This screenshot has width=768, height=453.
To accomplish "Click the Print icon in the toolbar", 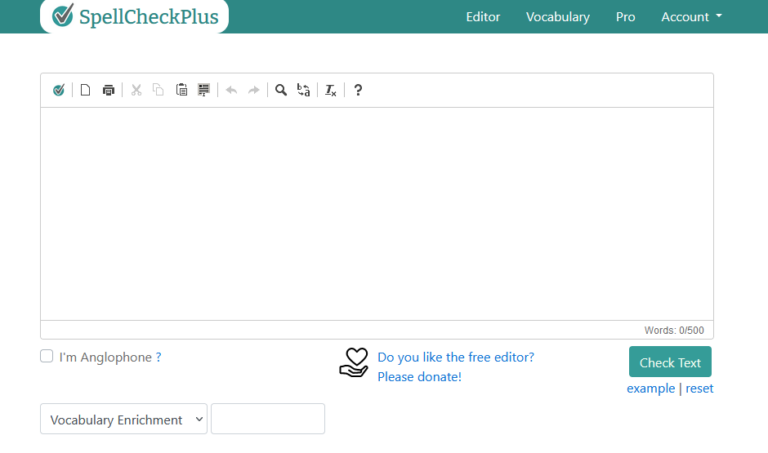I will click(109, 90).
